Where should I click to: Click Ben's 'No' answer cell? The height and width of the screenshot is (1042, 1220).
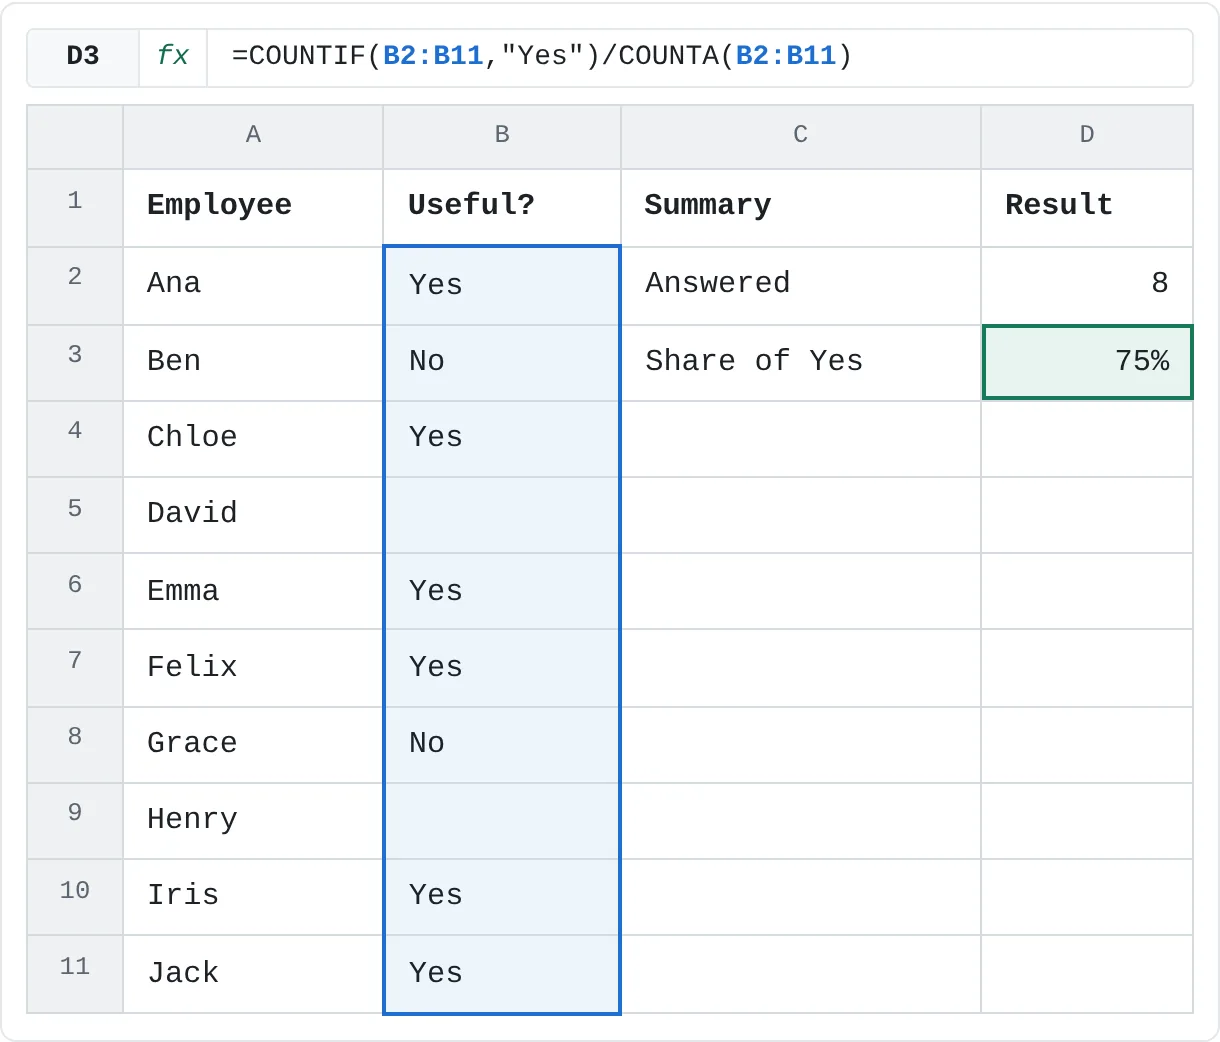(502, 363)
